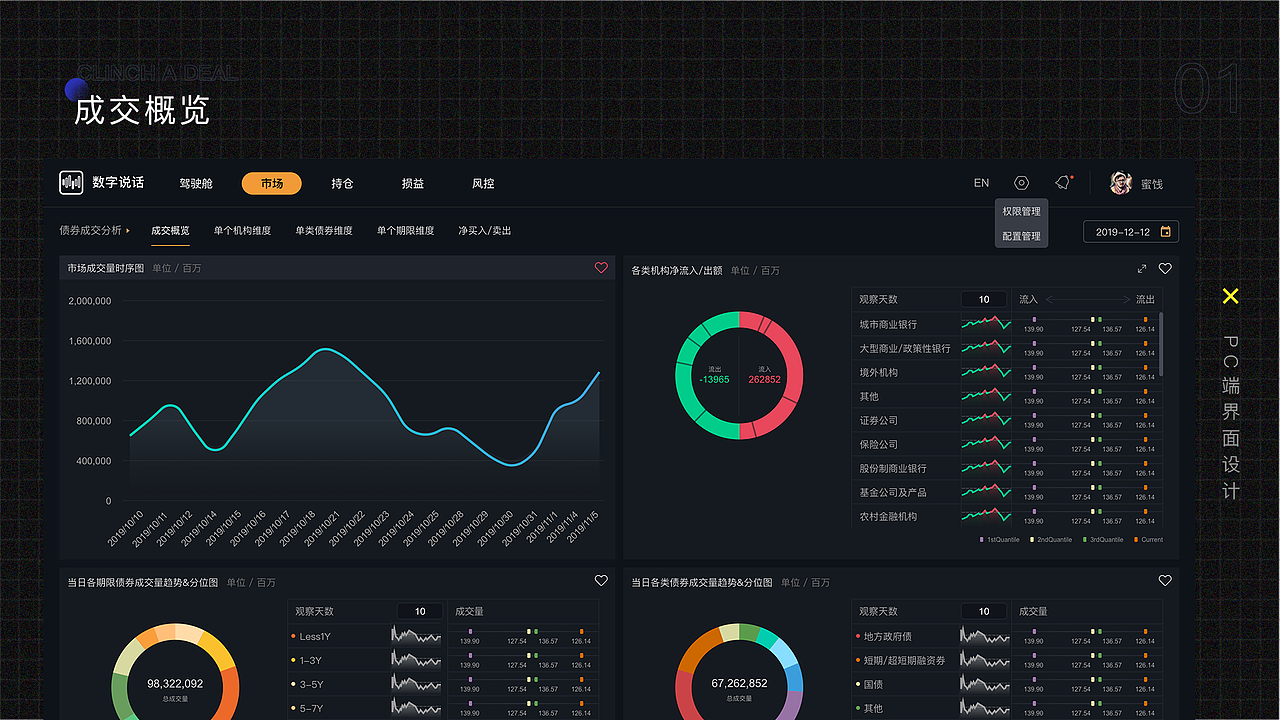Edit 观察天数 value in 各期限债券 panel
Image resolution: width=1280 pixels, height=720 pixels.
coord(420,611)
